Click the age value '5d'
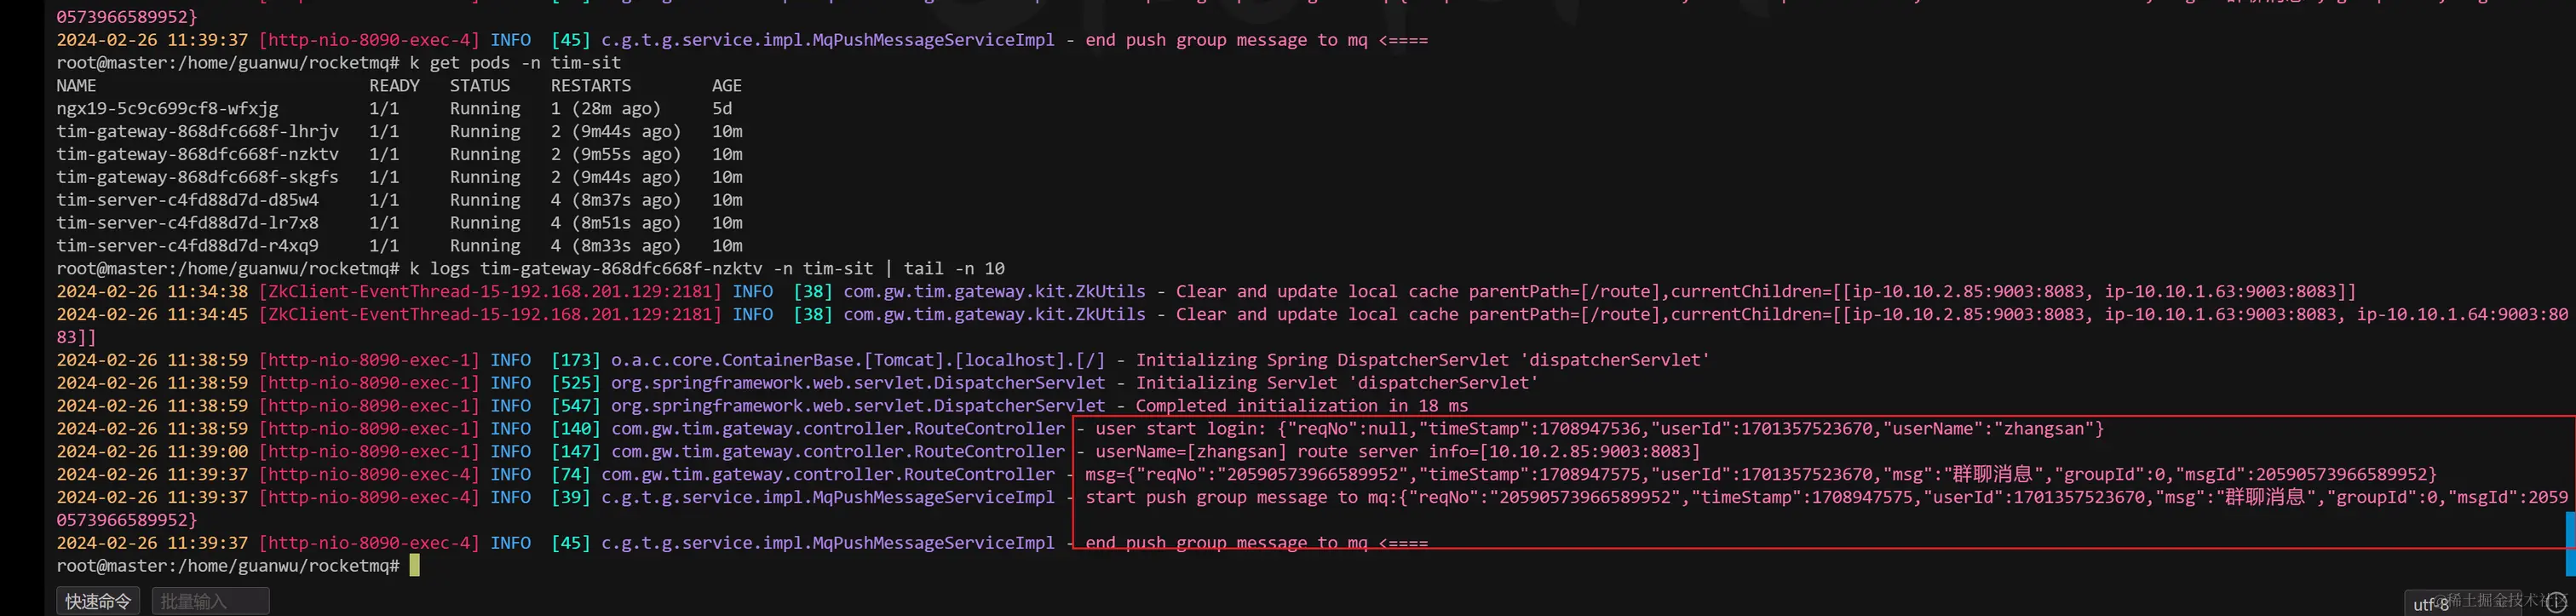2576x616 pixels. pos(722,109)
